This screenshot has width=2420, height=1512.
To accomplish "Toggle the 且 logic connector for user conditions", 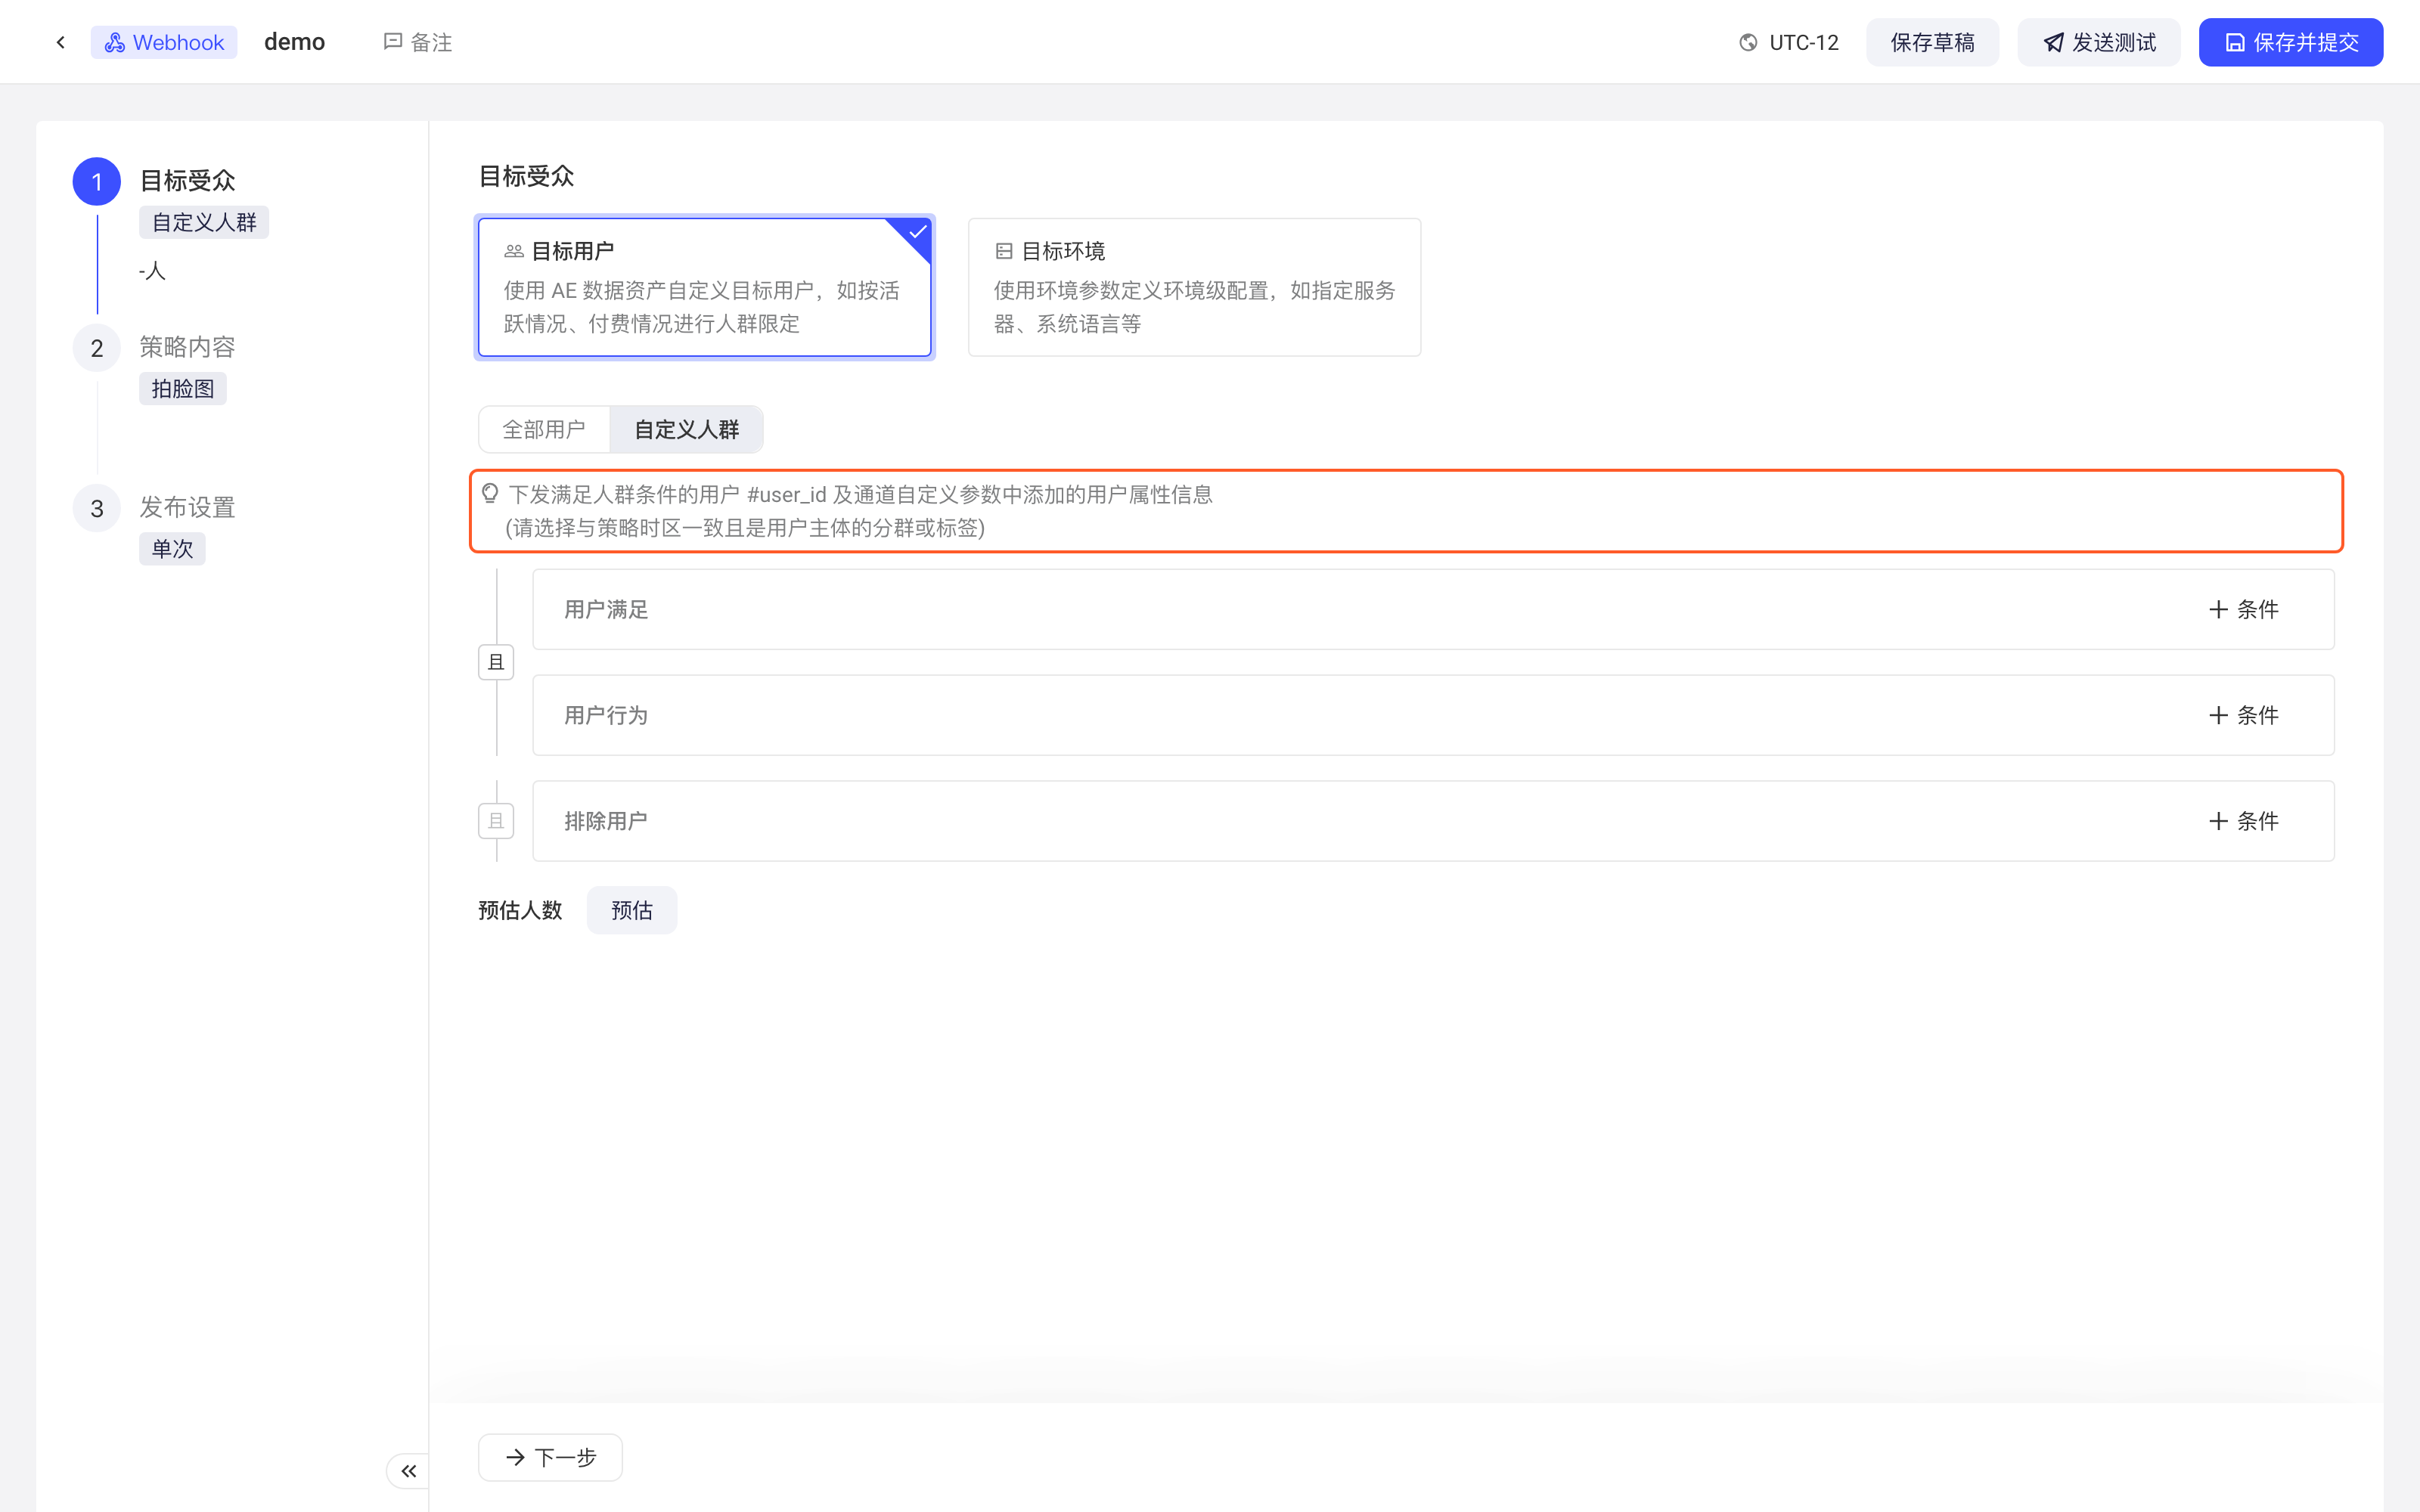I will tap(496, 662).
